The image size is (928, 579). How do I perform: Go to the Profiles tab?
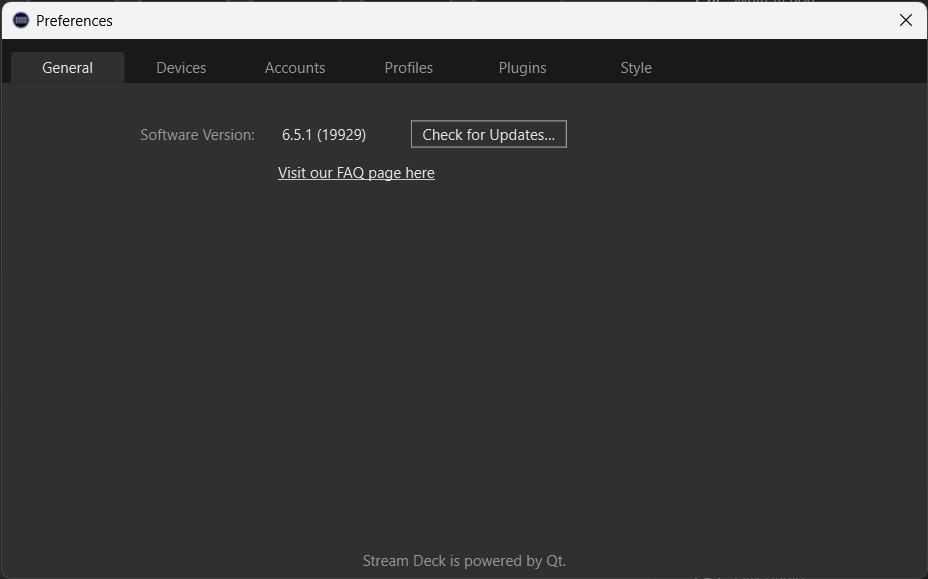pyautogui.click(x=408, y=68)
